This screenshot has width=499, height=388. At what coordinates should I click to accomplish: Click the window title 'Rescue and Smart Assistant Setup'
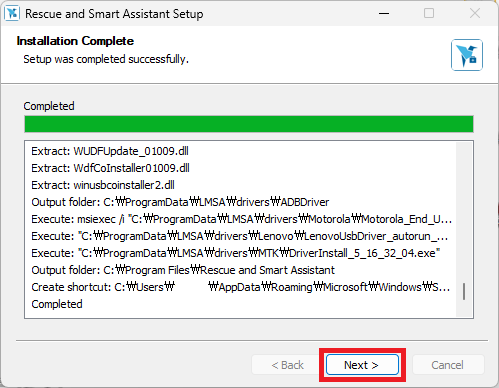(114, 14)
